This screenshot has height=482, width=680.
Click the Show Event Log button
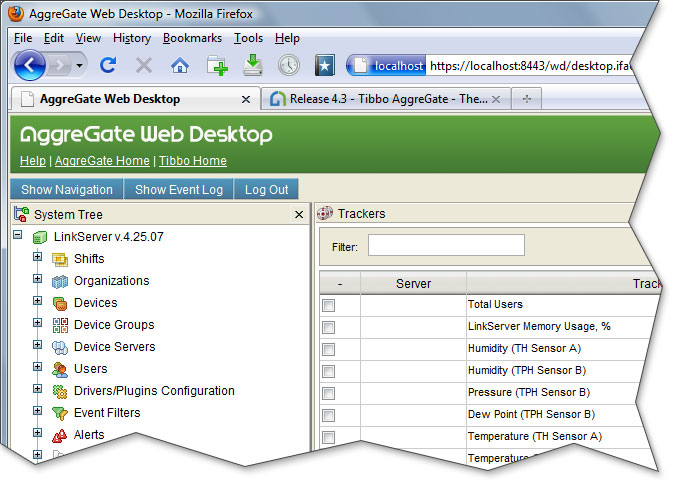(x=179, y=190)
